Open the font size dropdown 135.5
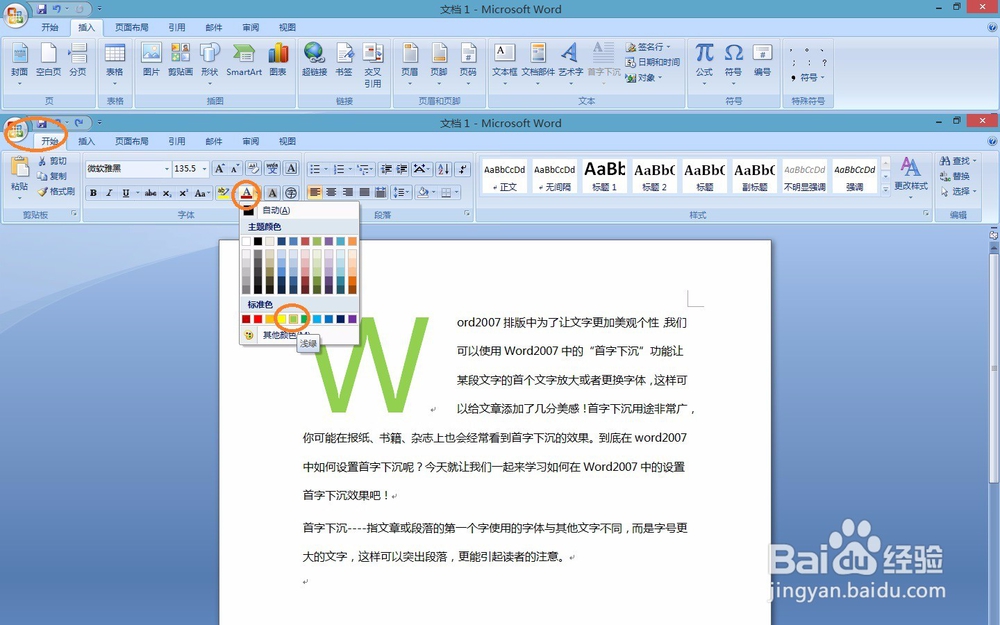Image resolution: width=1000 pixels, height=625 pixels. [205, 168]
